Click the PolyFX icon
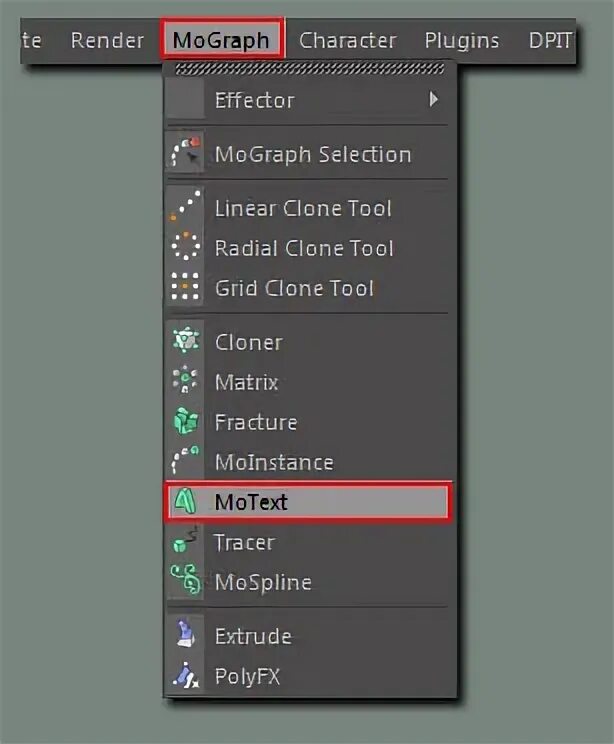 point(185,676)
